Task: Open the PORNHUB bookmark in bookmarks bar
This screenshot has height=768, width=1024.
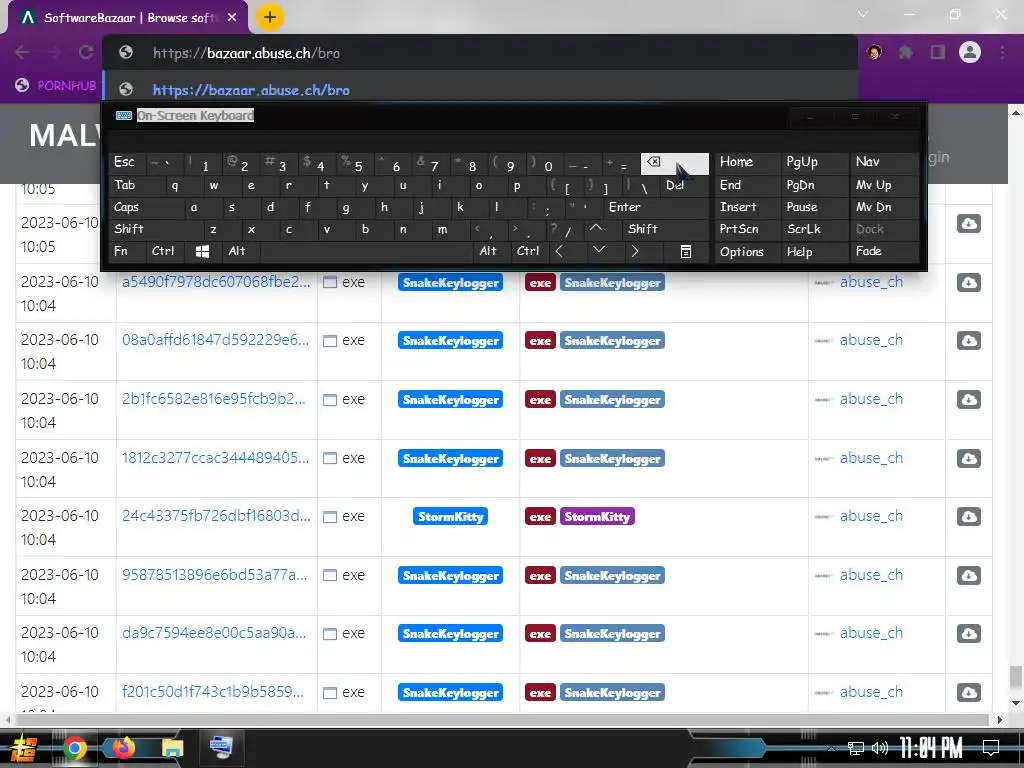Action: (56, 86)
